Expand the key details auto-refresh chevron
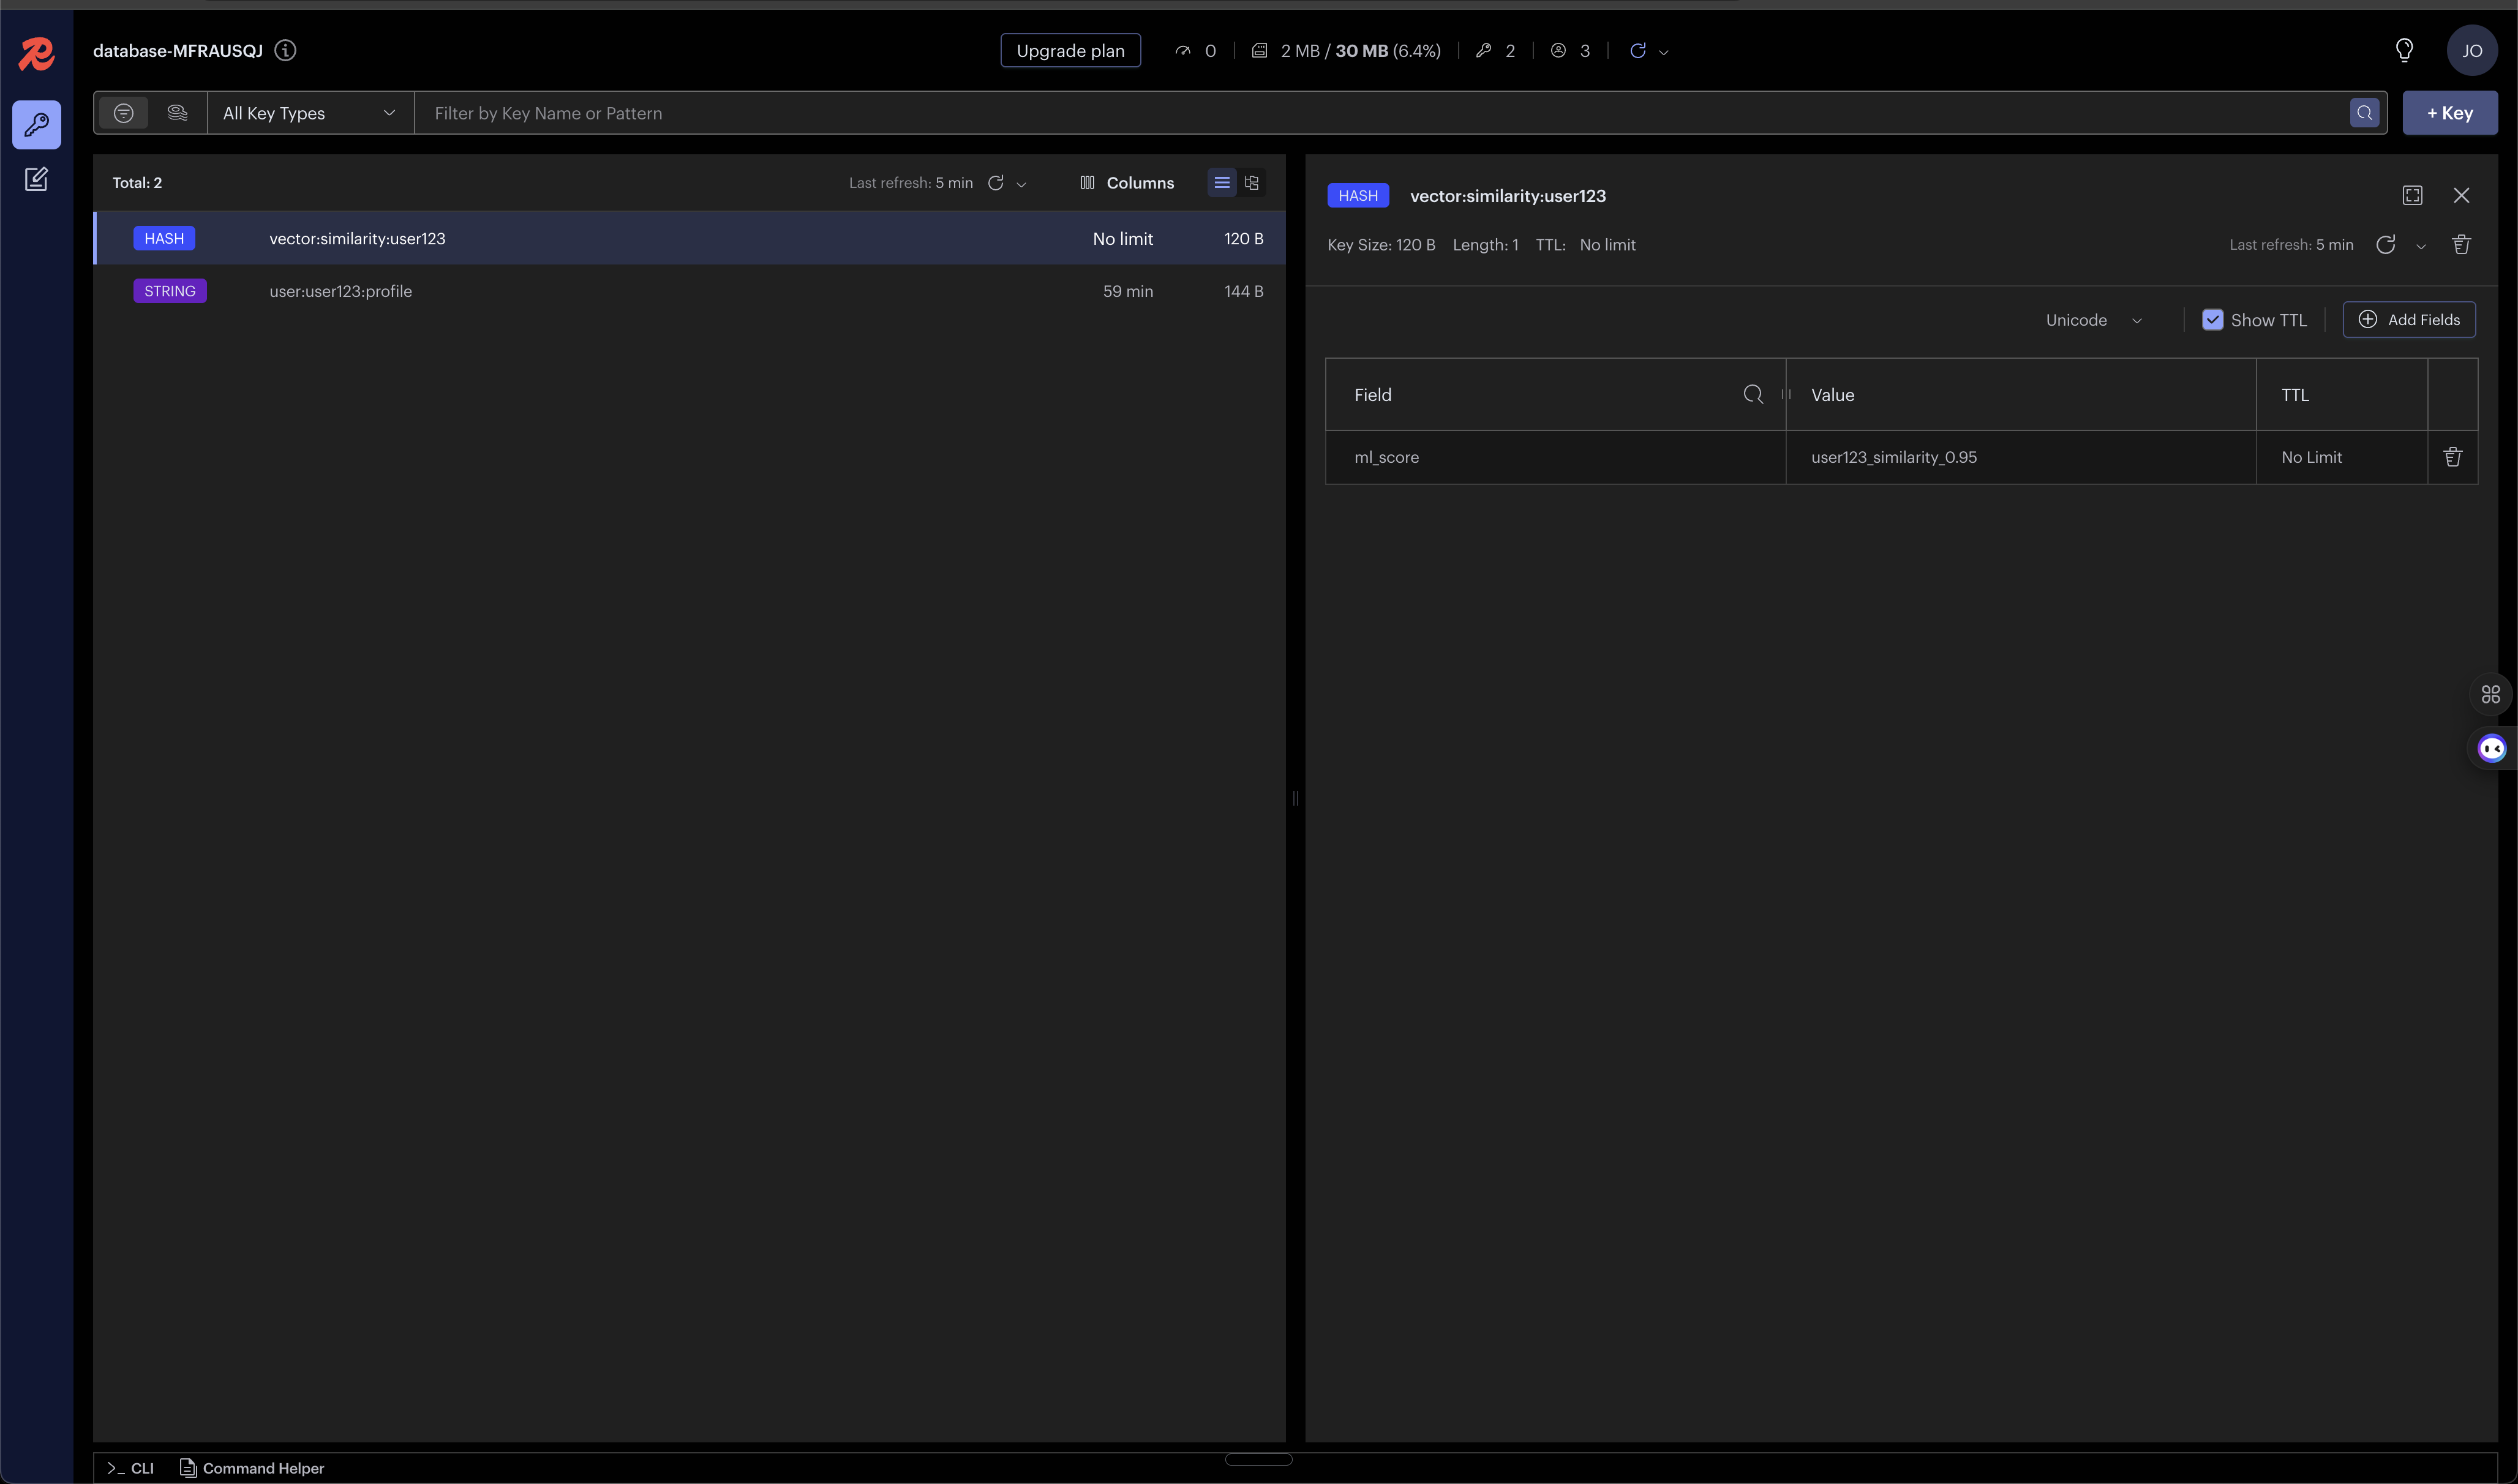Screen dimensions: 2518x1484 (x=2420, y=246)
